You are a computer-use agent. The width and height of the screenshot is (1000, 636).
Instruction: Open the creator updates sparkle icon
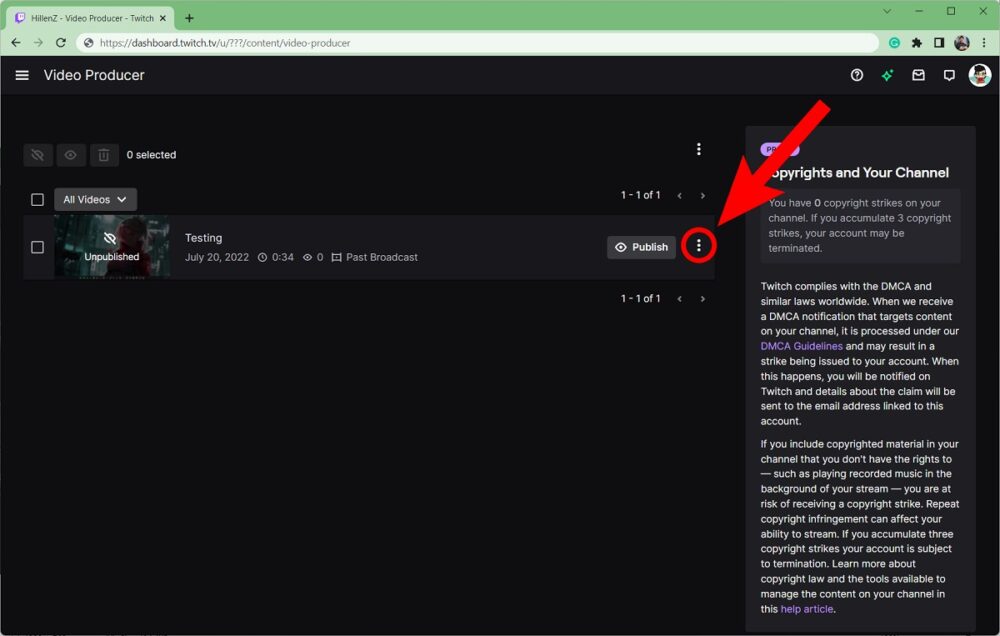tap(887, 75)
